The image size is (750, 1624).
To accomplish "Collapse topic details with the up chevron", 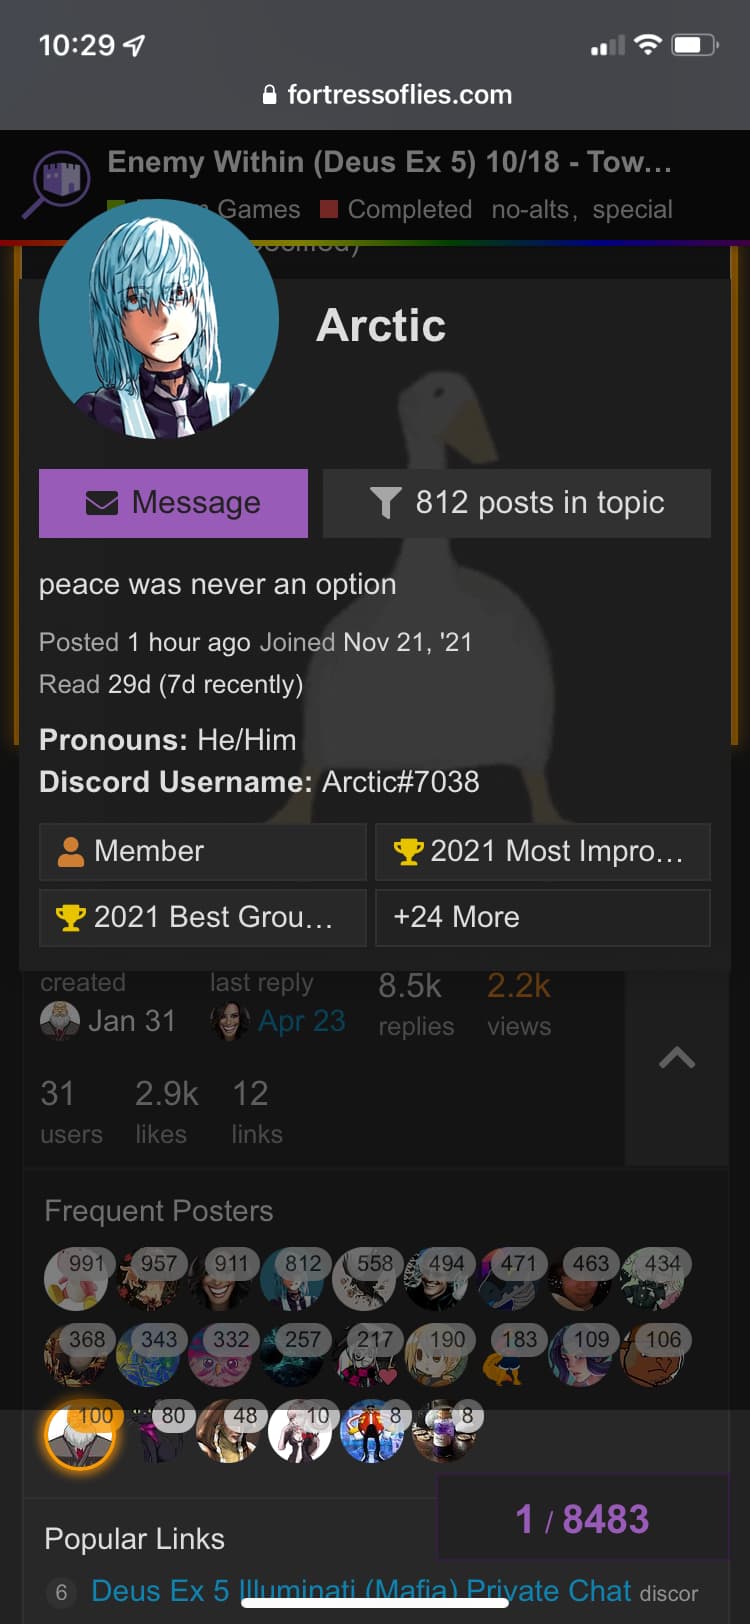I will 677,1058.
